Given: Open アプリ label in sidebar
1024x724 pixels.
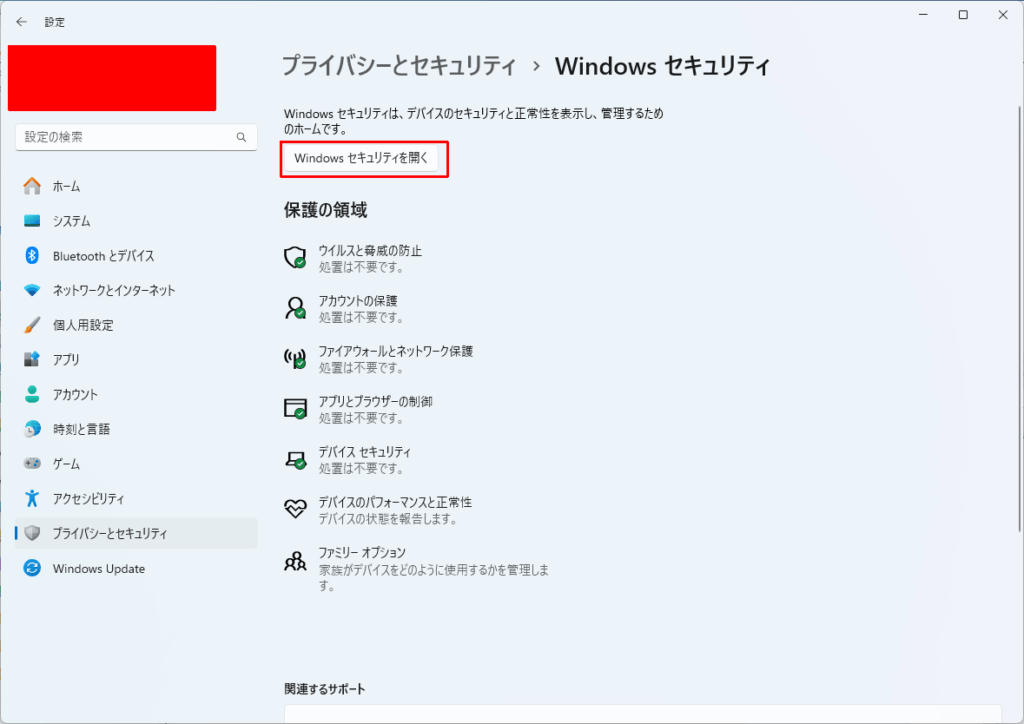Looking at the screenshot, I should (x=66, y=360).
